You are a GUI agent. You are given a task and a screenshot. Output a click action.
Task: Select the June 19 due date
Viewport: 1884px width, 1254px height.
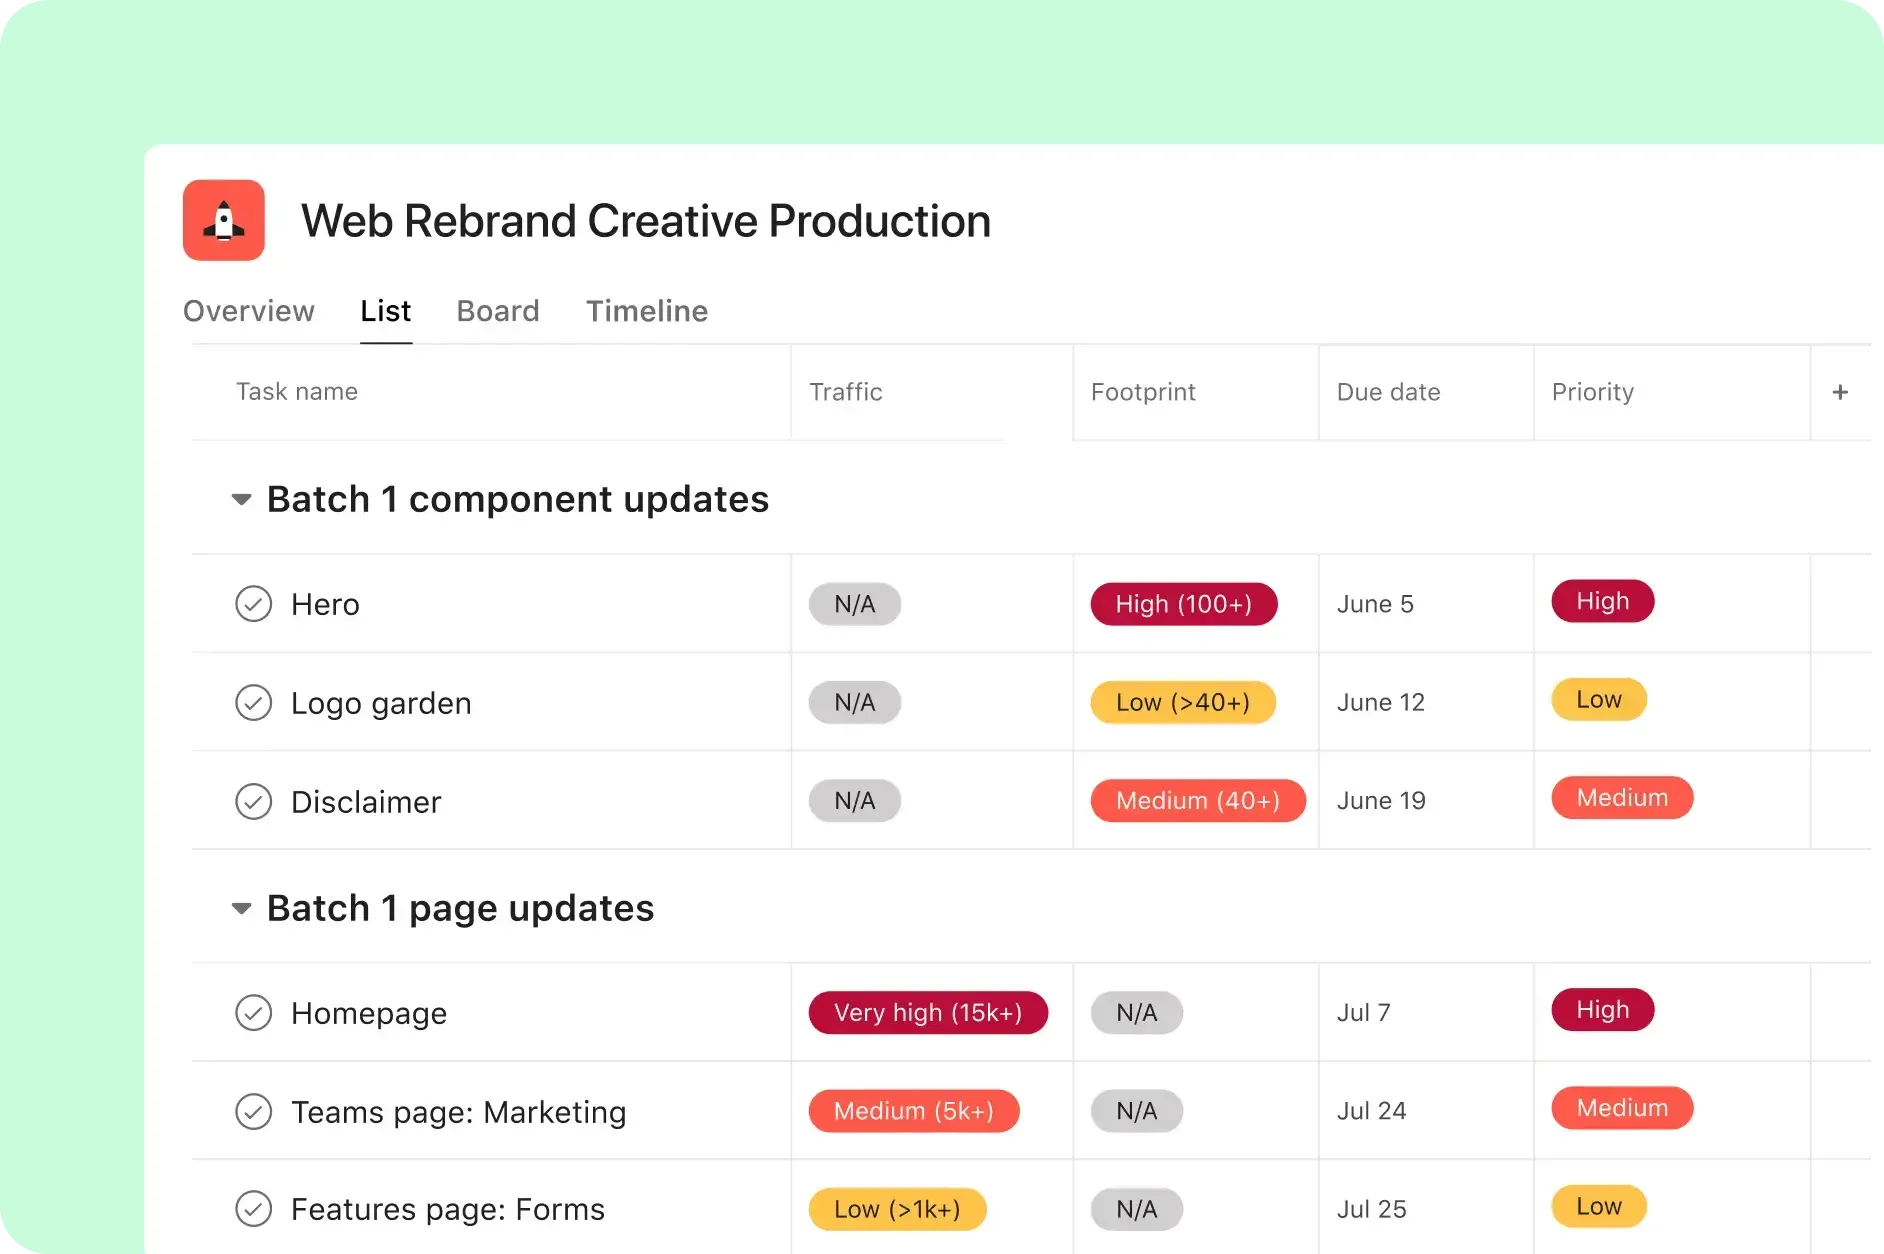click(1381, 801)
